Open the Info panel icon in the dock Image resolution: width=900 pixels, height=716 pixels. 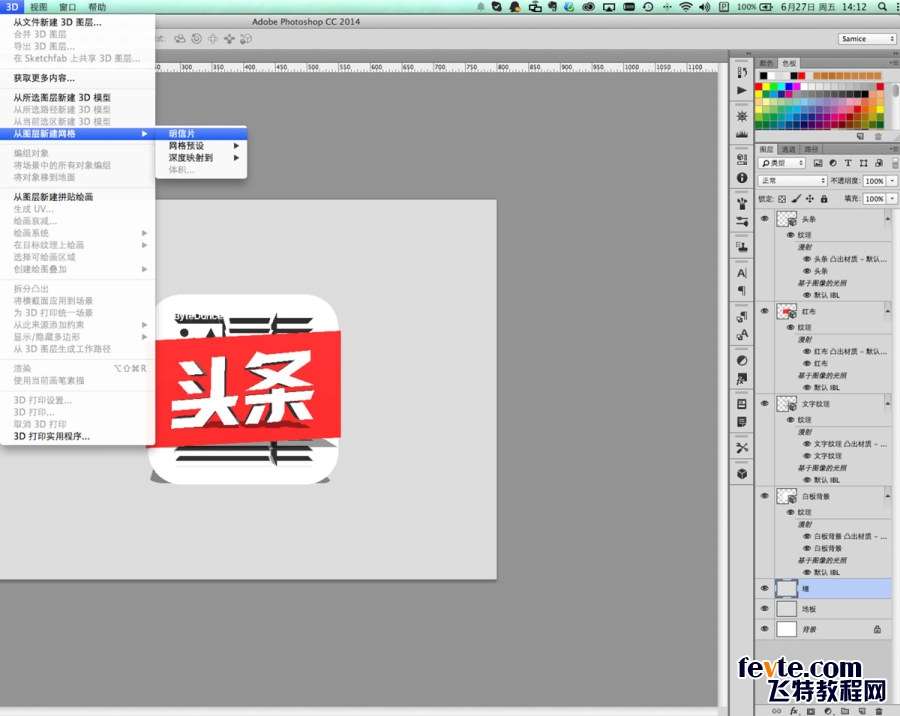(x=742, y=177)
